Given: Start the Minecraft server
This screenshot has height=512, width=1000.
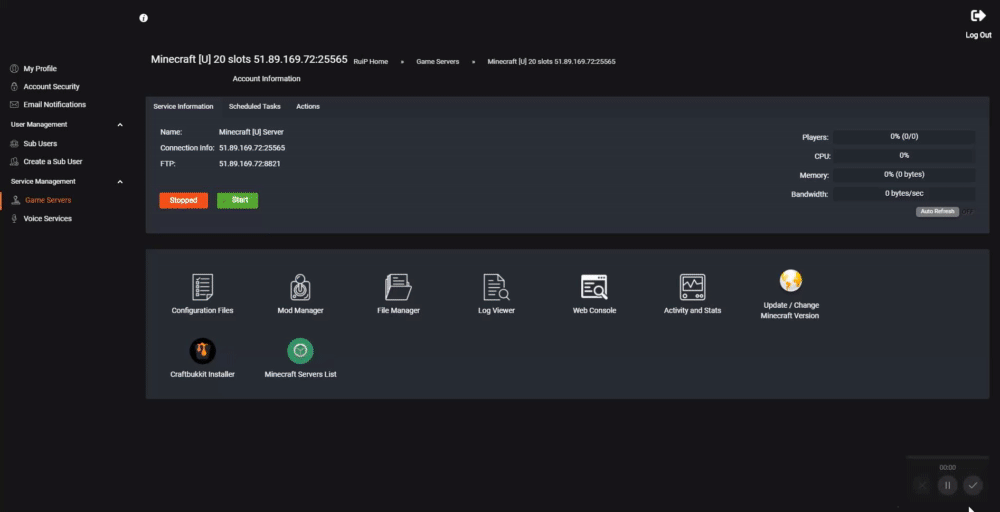Looking at the screenshot, I should (x=237, y=200).
